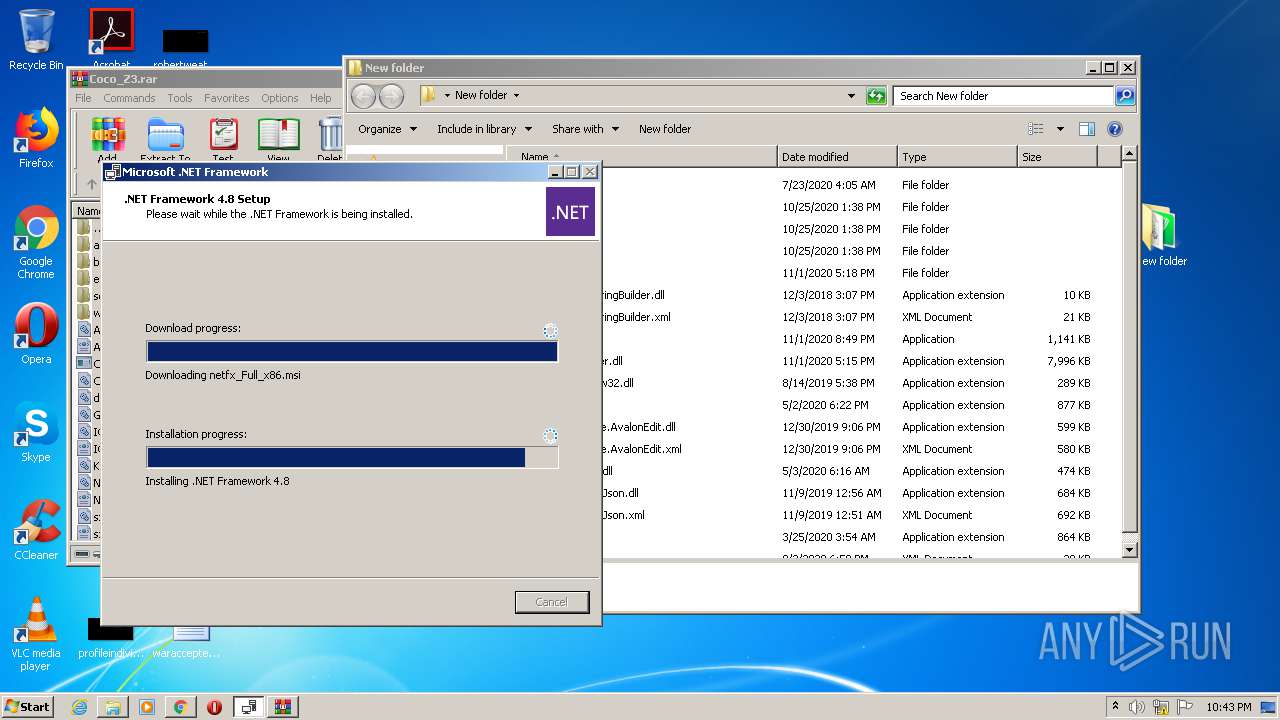The width and height of the screenshot is (1280, 720).
Task: Cancel the .NET Framework setup
Action: (552, 602)
